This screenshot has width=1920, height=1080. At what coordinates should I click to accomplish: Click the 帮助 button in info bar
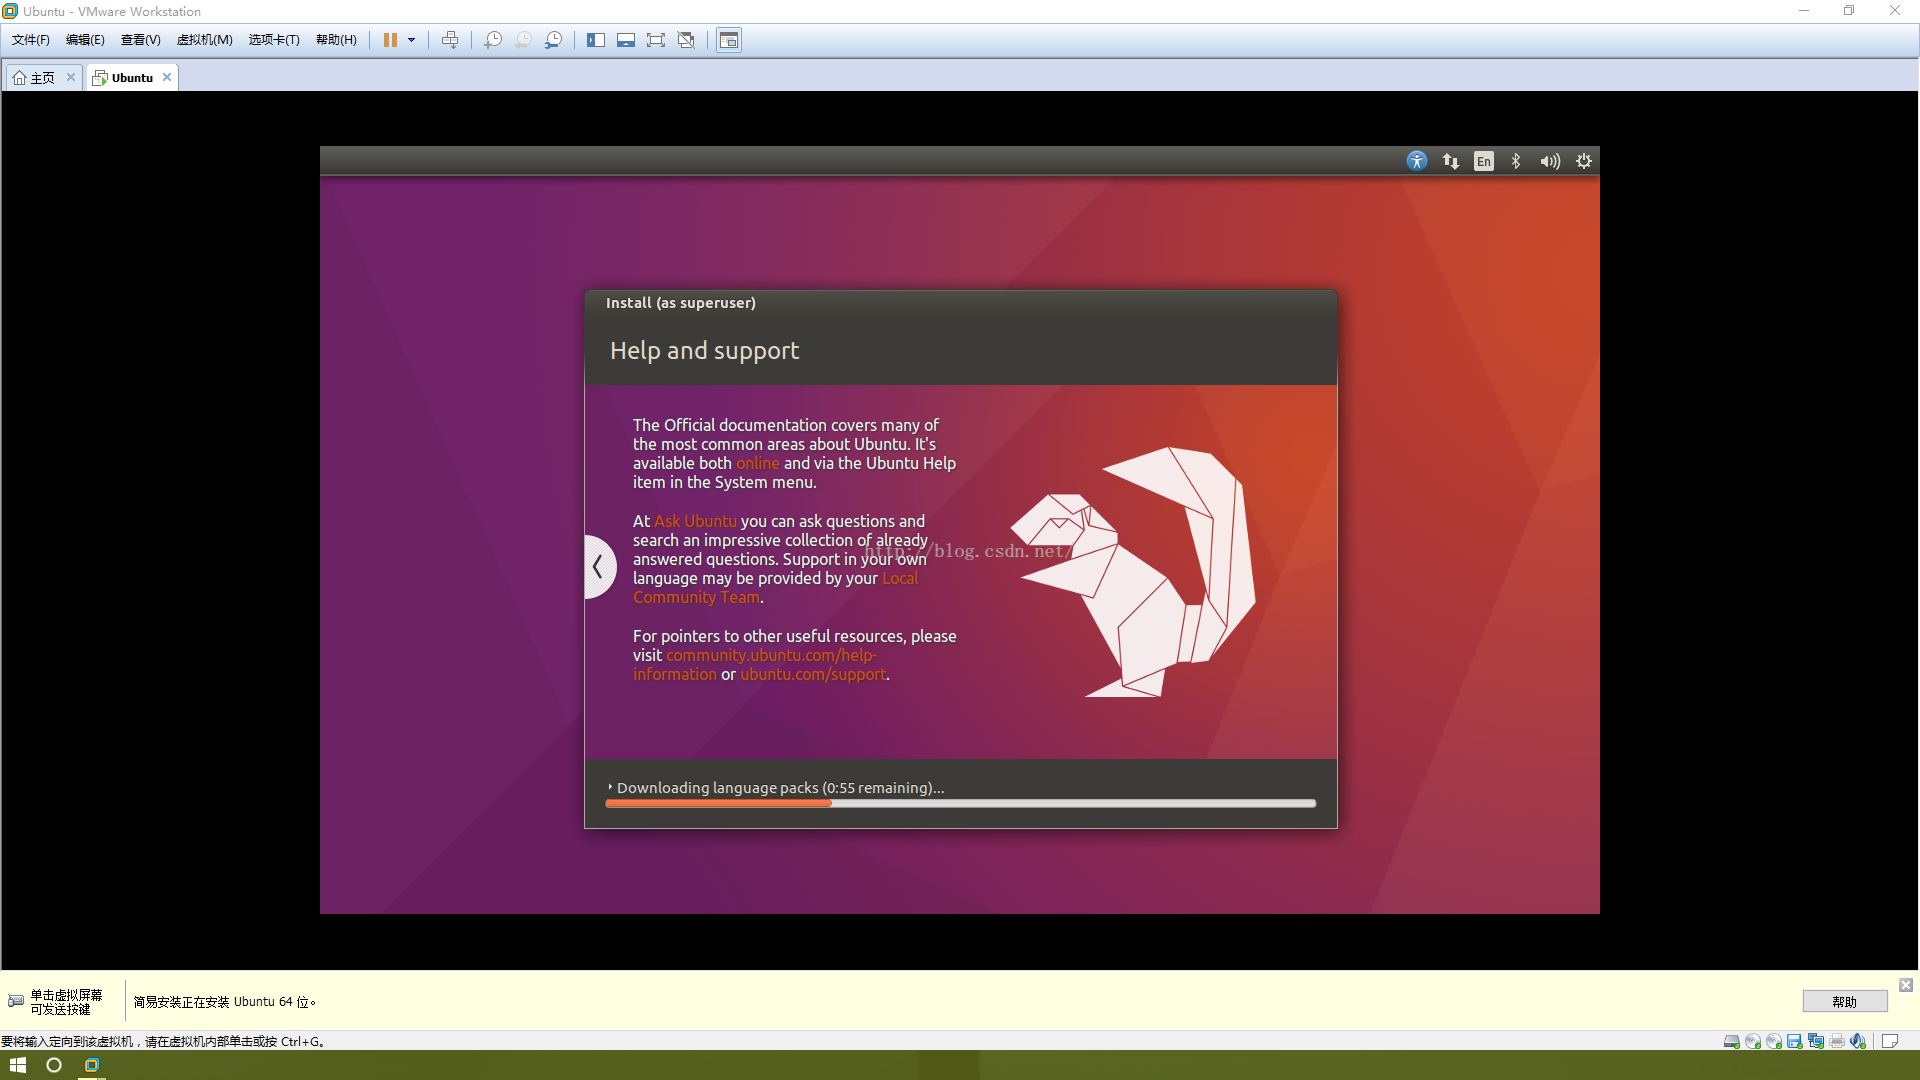1844,1001
